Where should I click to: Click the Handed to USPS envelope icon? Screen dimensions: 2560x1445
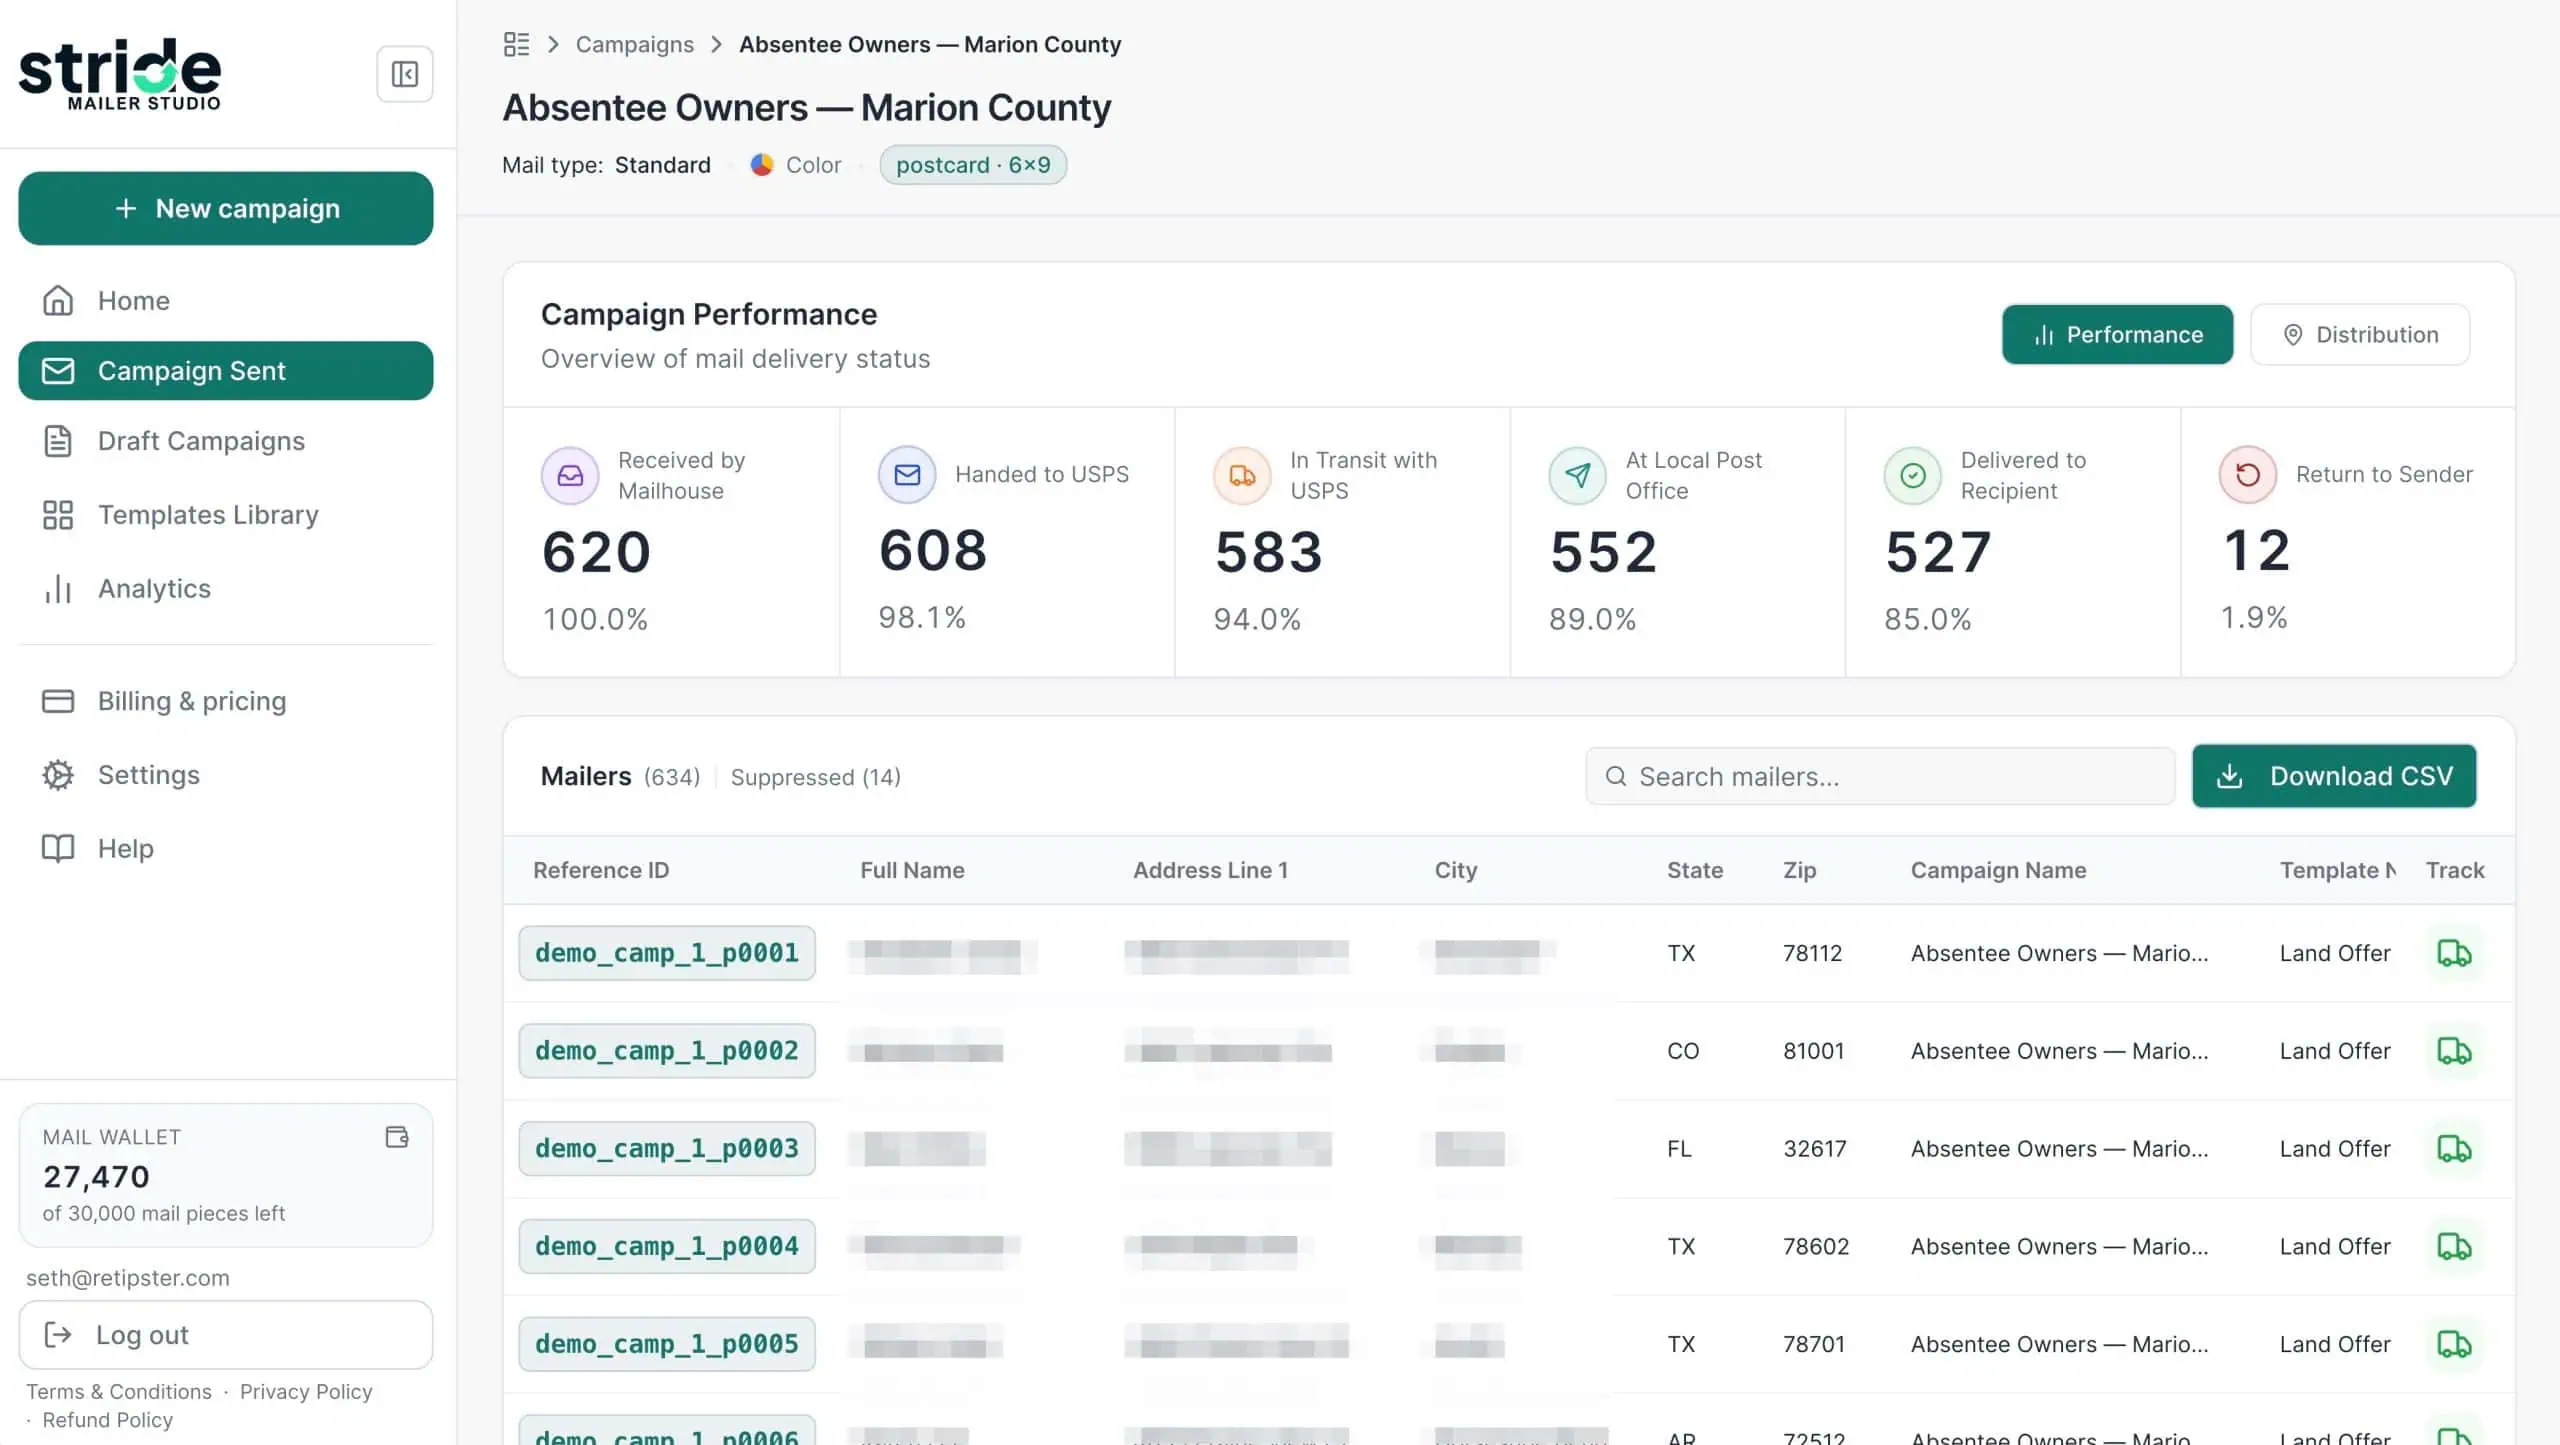(x=907, y=474)
